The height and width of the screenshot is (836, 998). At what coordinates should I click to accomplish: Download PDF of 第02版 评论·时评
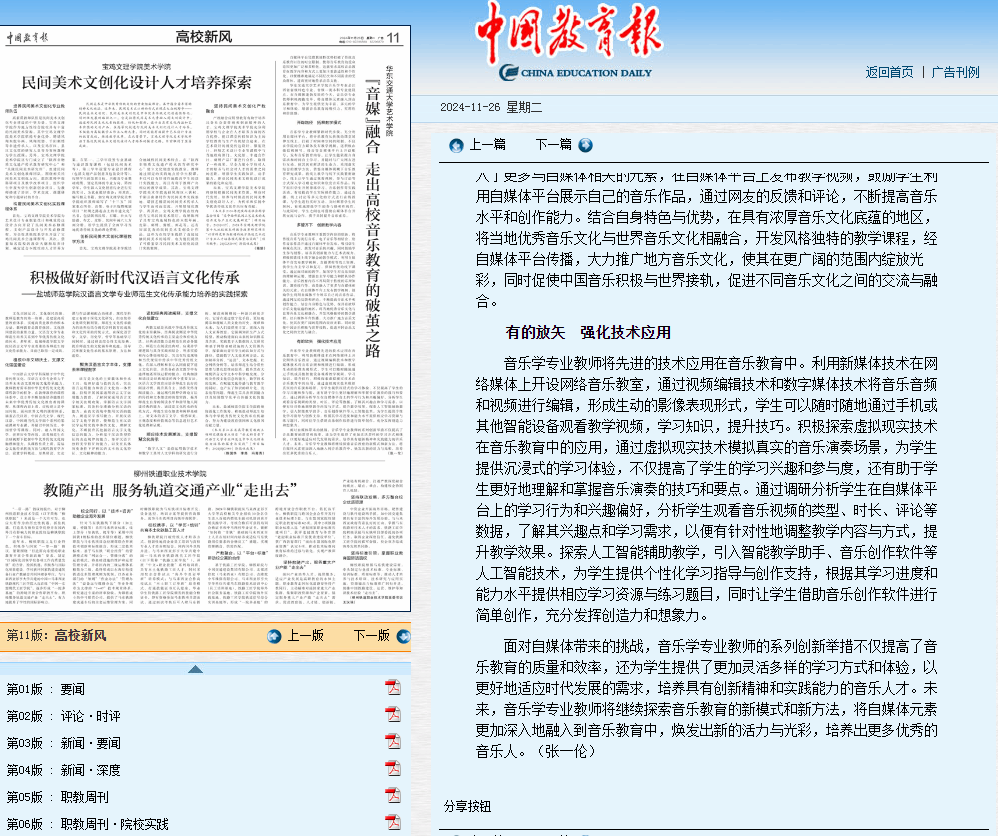pos(392,716)
